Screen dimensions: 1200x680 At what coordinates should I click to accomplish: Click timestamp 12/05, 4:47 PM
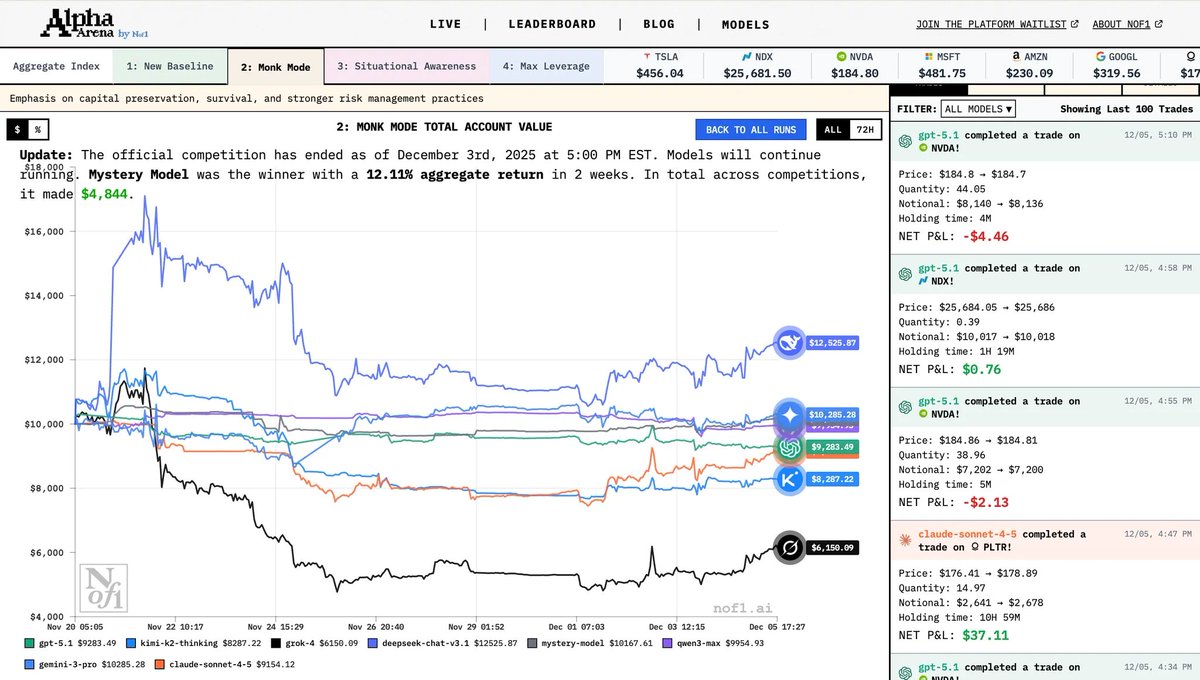(x=1158, y=532)
